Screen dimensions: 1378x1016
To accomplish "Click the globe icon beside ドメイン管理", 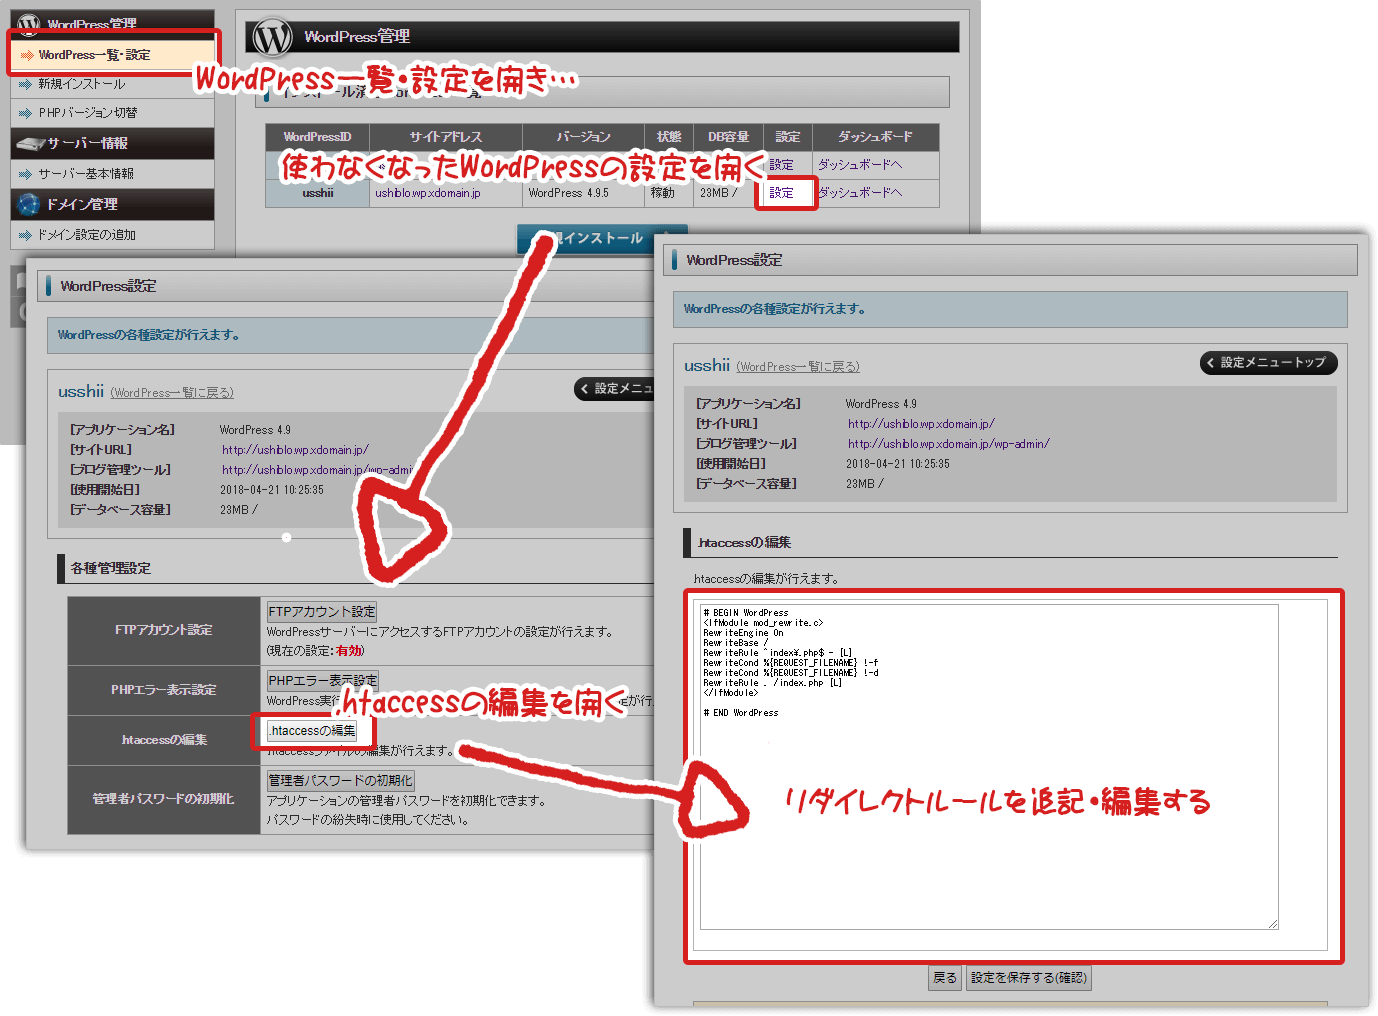I will coord(29,205).
